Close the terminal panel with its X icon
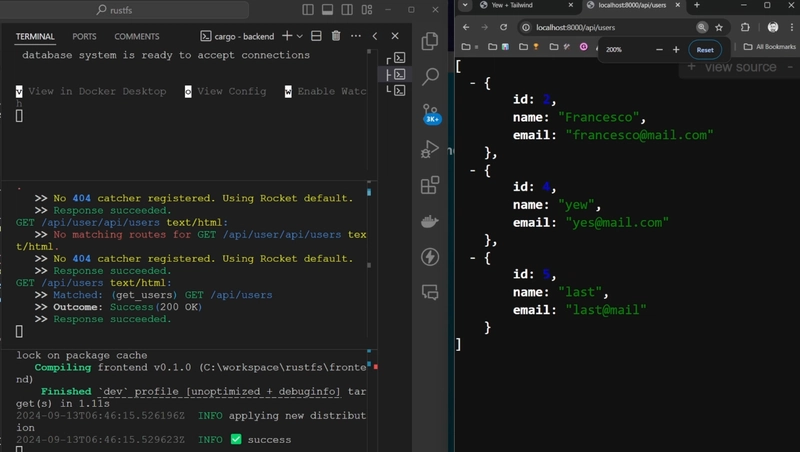 coord(395,36)
